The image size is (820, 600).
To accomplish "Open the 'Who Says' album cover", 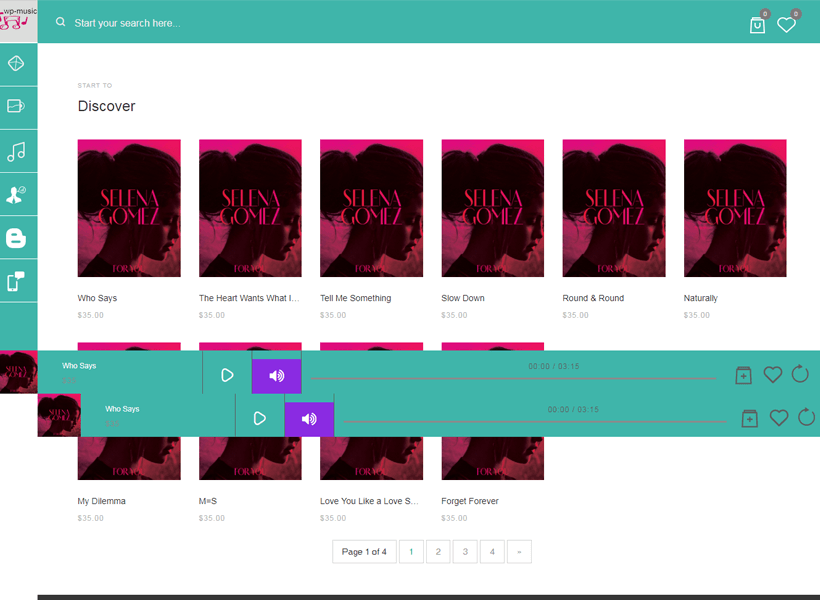I will pyautogui.click(x=129, y=208).
